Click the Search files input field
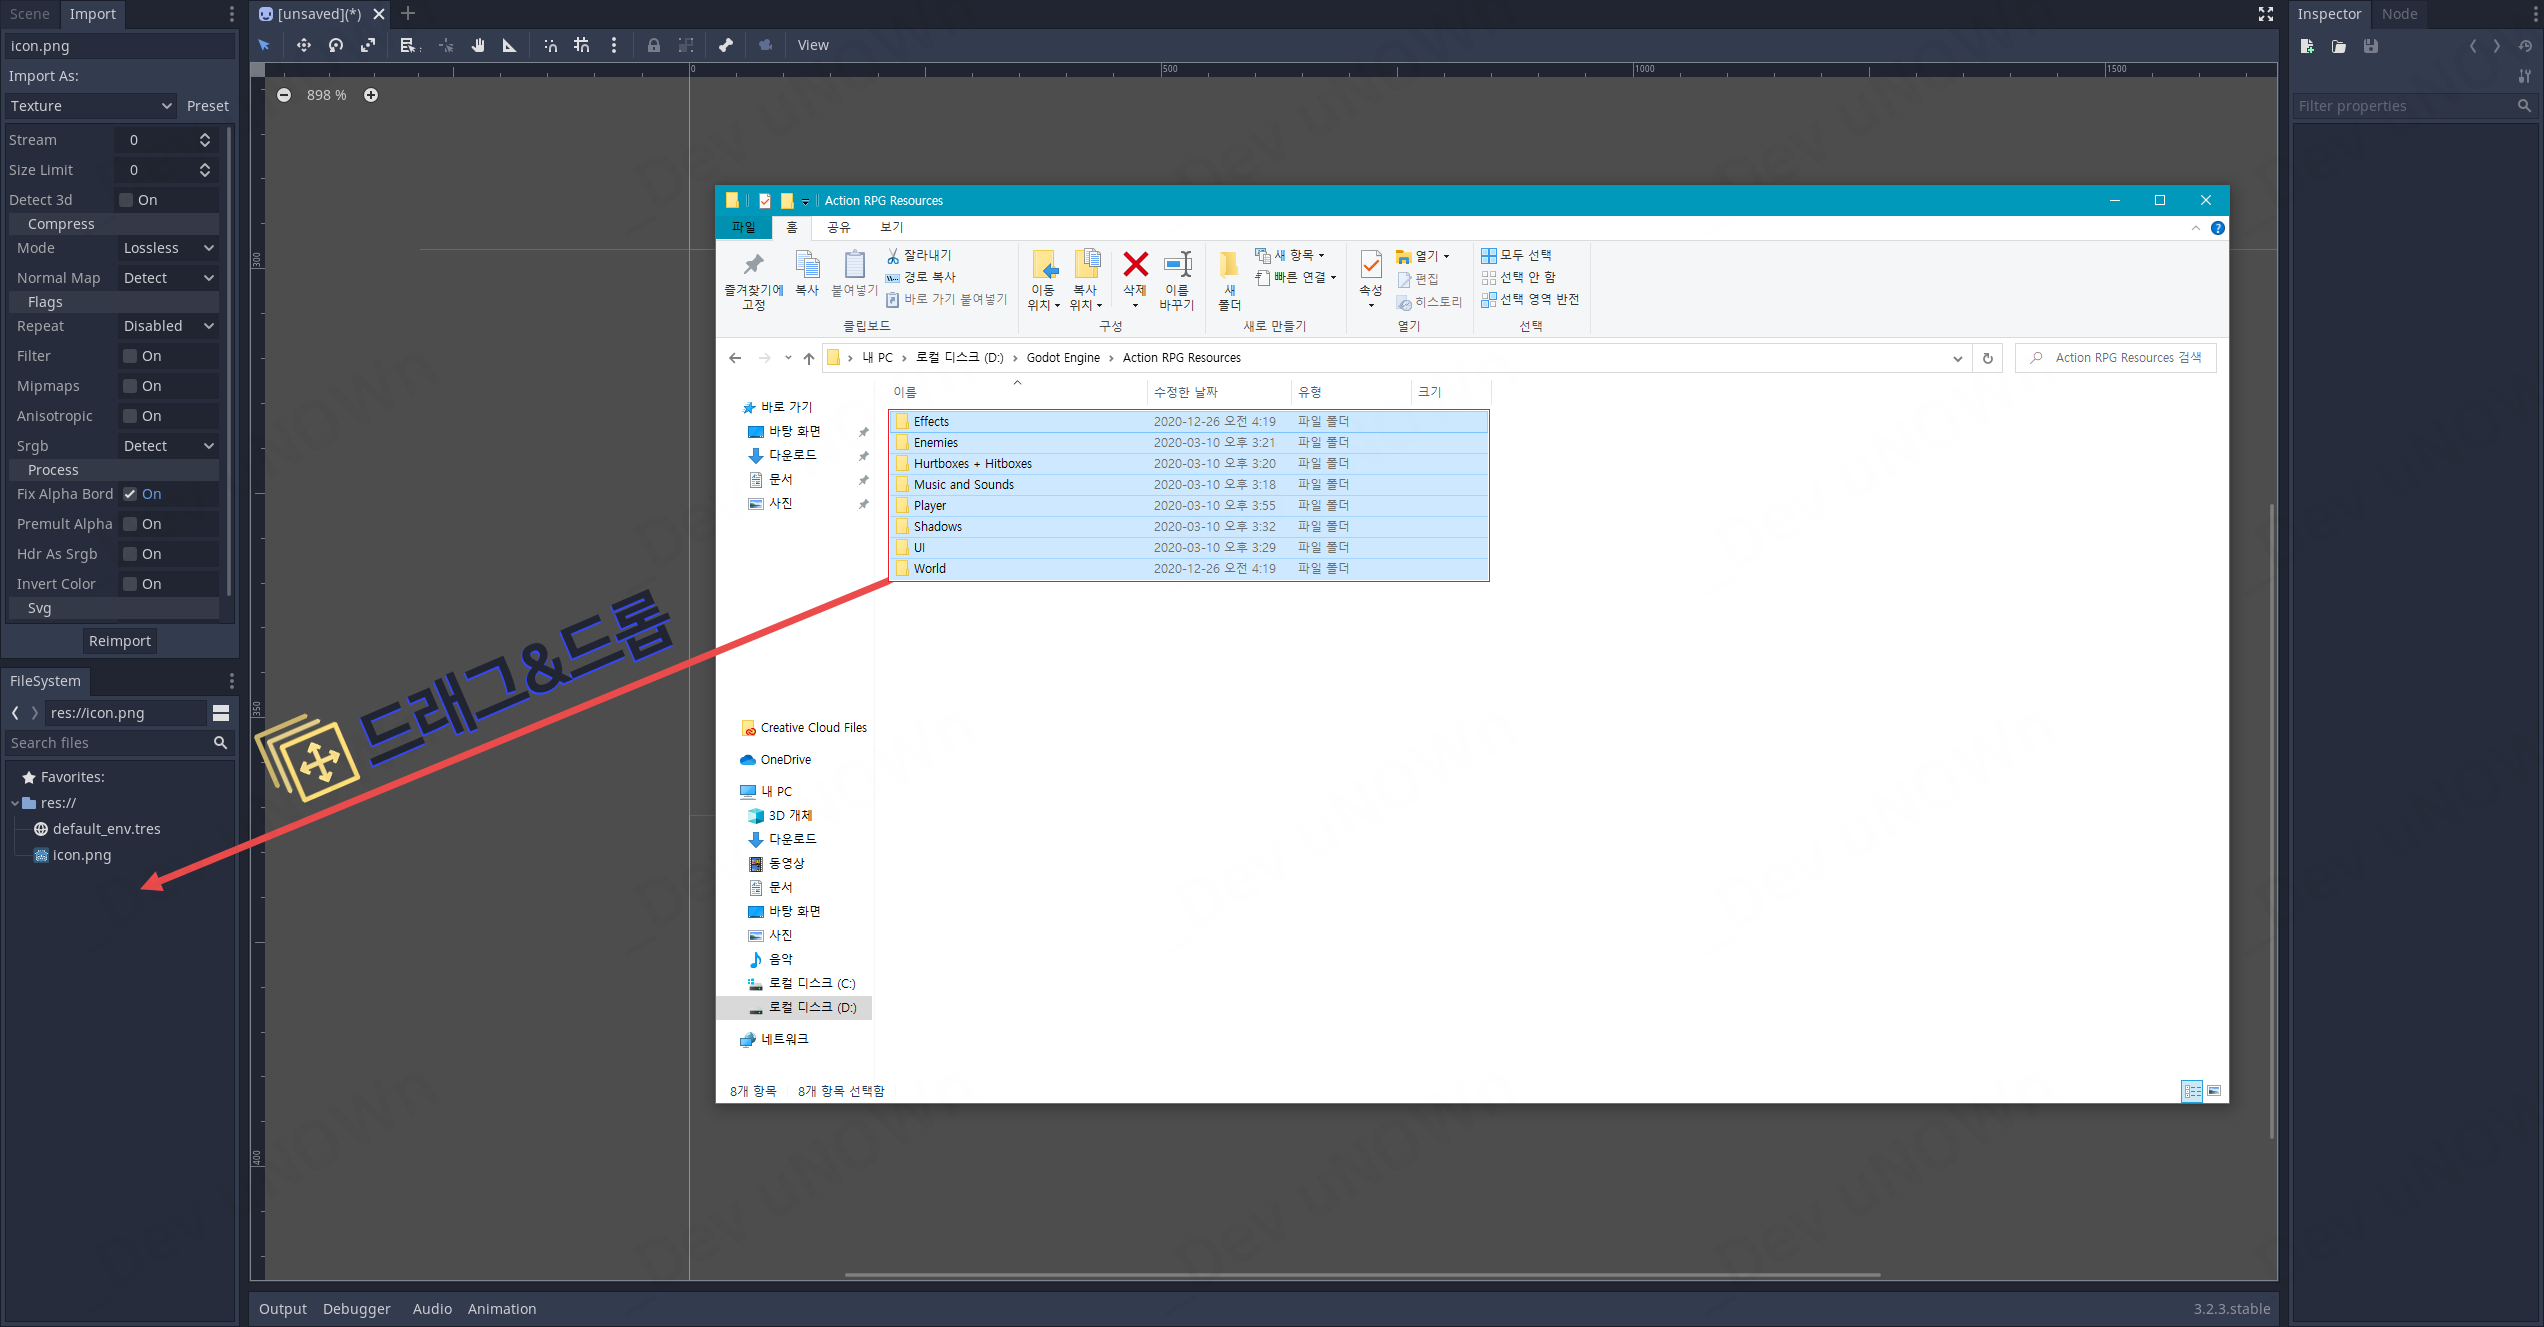This screenshot has width=2544, height=1327. (108, 743)
